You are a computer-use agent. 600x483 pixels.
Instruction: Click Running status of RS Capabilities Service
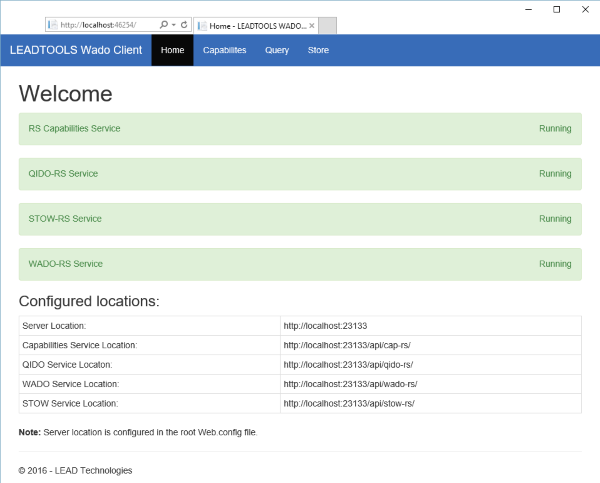click(555, 129)
